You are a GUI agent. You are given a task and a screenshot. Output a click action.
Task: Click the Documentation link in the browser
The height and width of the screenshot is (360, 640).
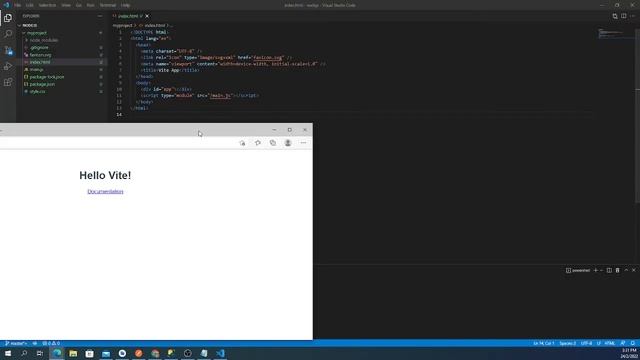[105, 191]
